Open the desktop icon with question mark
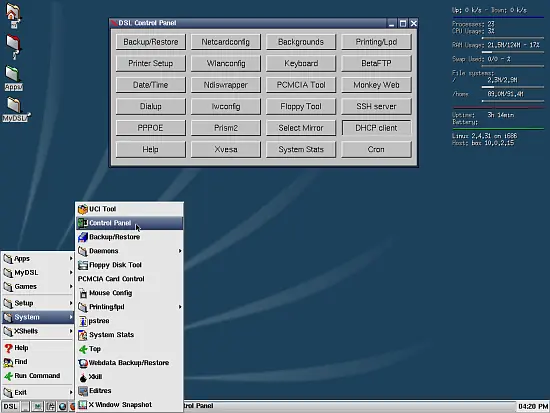550x413 pixels. click(14, 47)
